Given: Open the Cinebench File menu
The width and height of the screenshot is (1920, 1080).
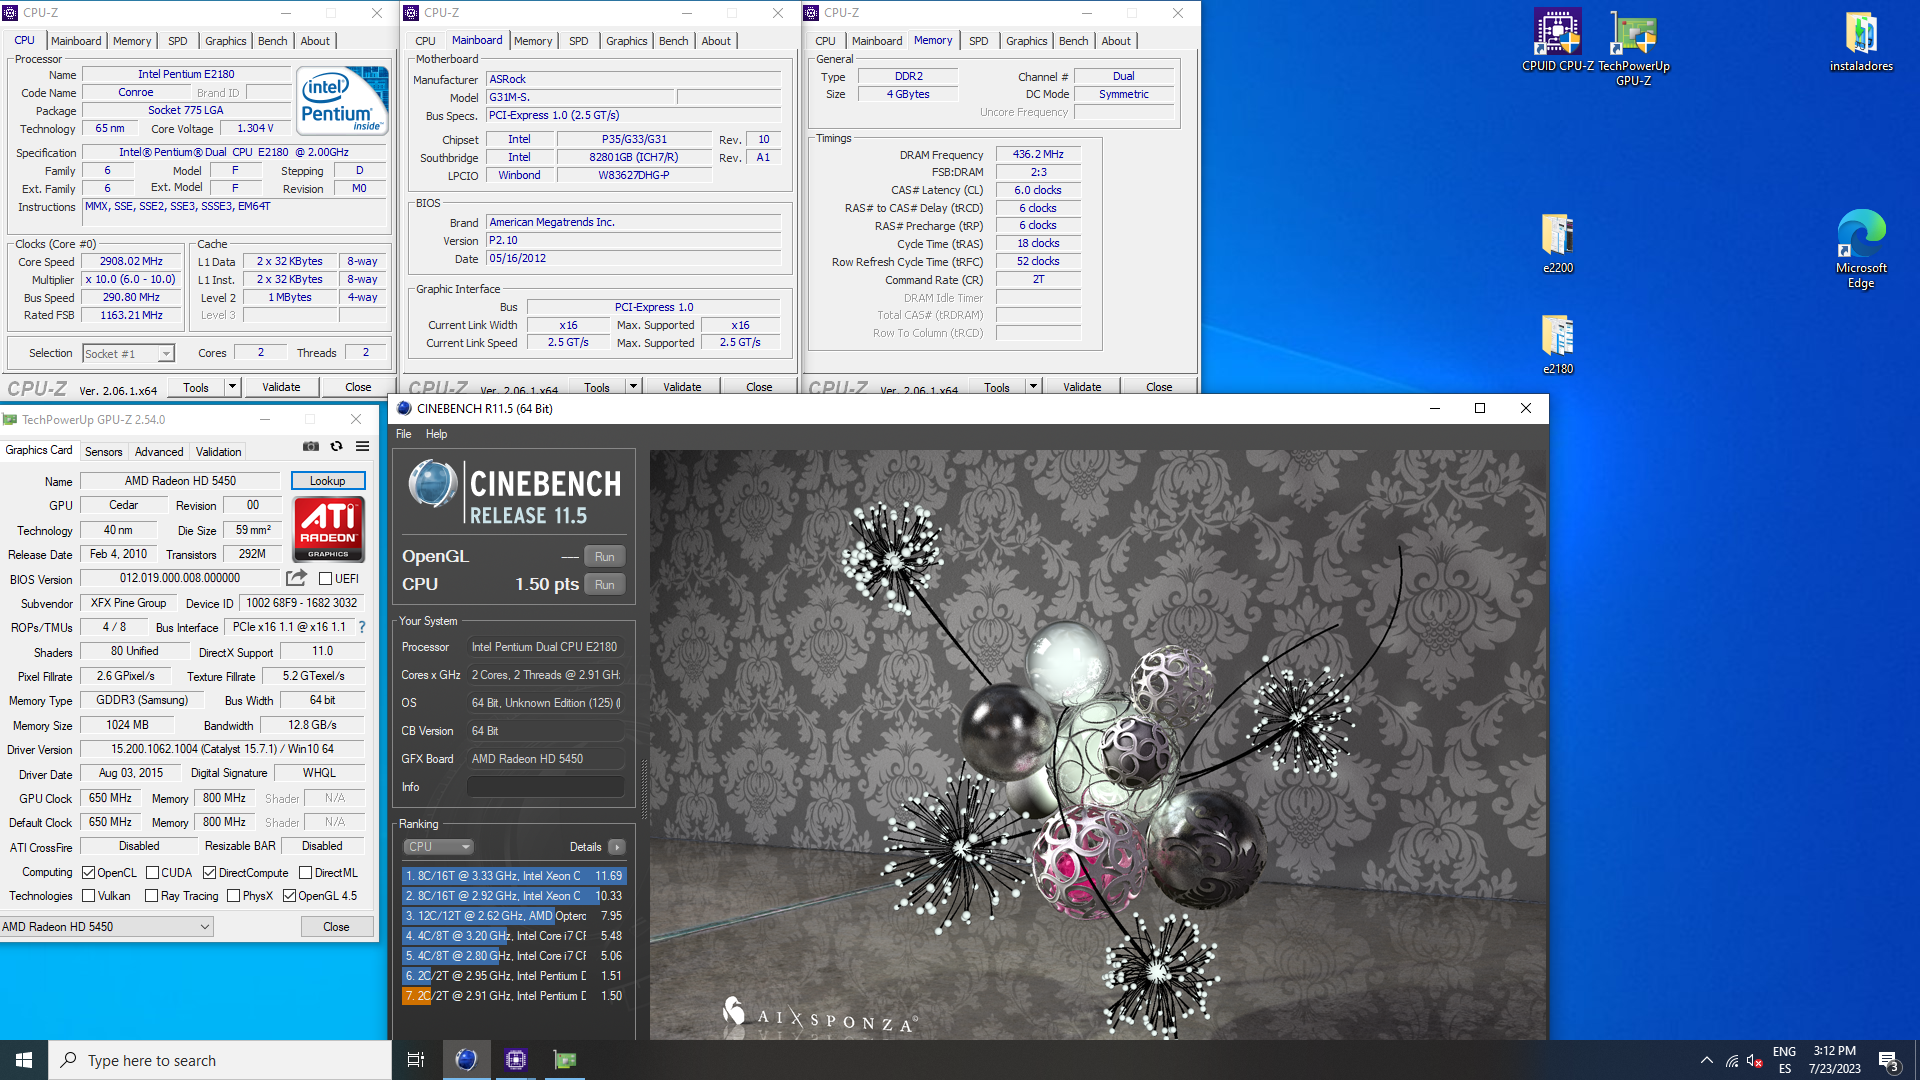Looking at the screenshot, I should click(404, 434).
